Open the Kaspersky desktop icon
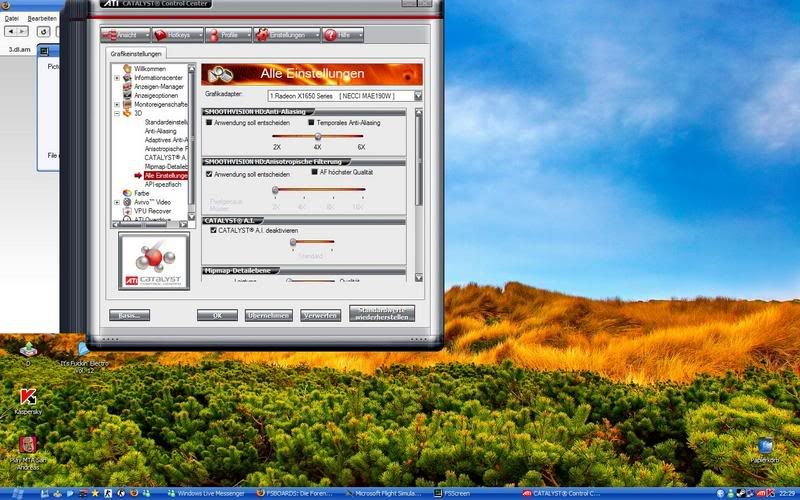This screenshot has height=500, width=800. click(28, 396)
